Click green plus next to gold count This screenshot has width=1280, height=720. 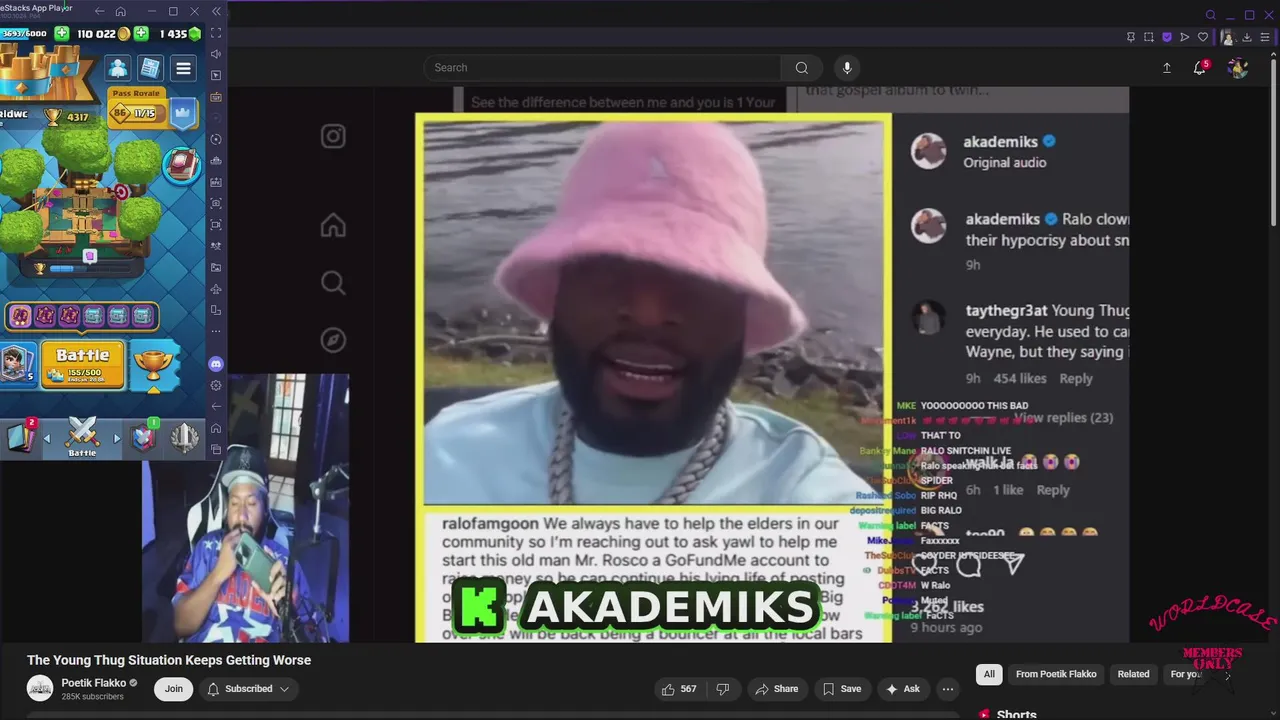point(141,33)
